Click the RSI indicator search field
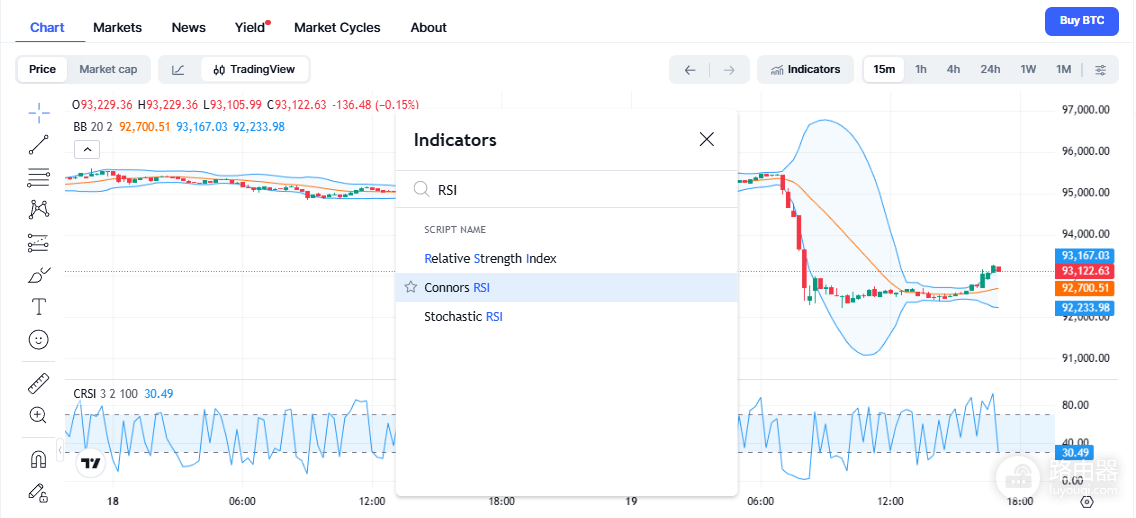 pos(567,190)
